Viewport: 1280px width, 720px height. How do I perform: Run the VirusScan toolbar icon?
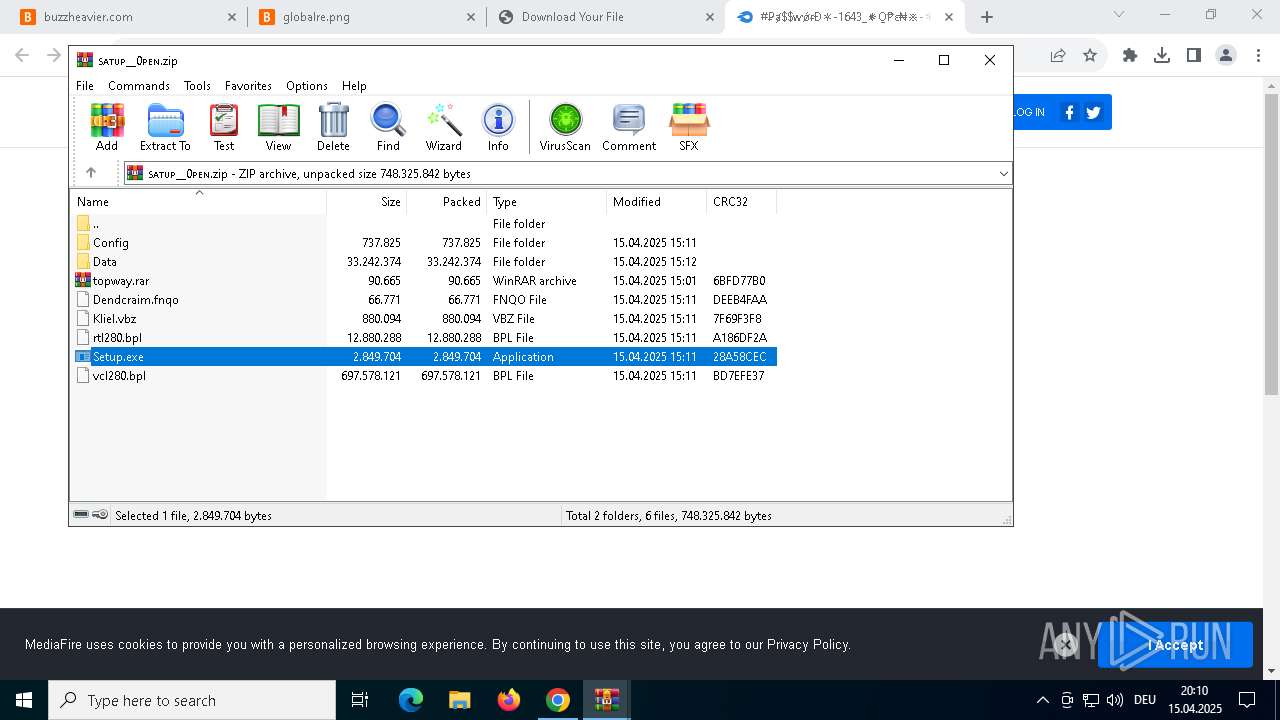pos(565,127)
